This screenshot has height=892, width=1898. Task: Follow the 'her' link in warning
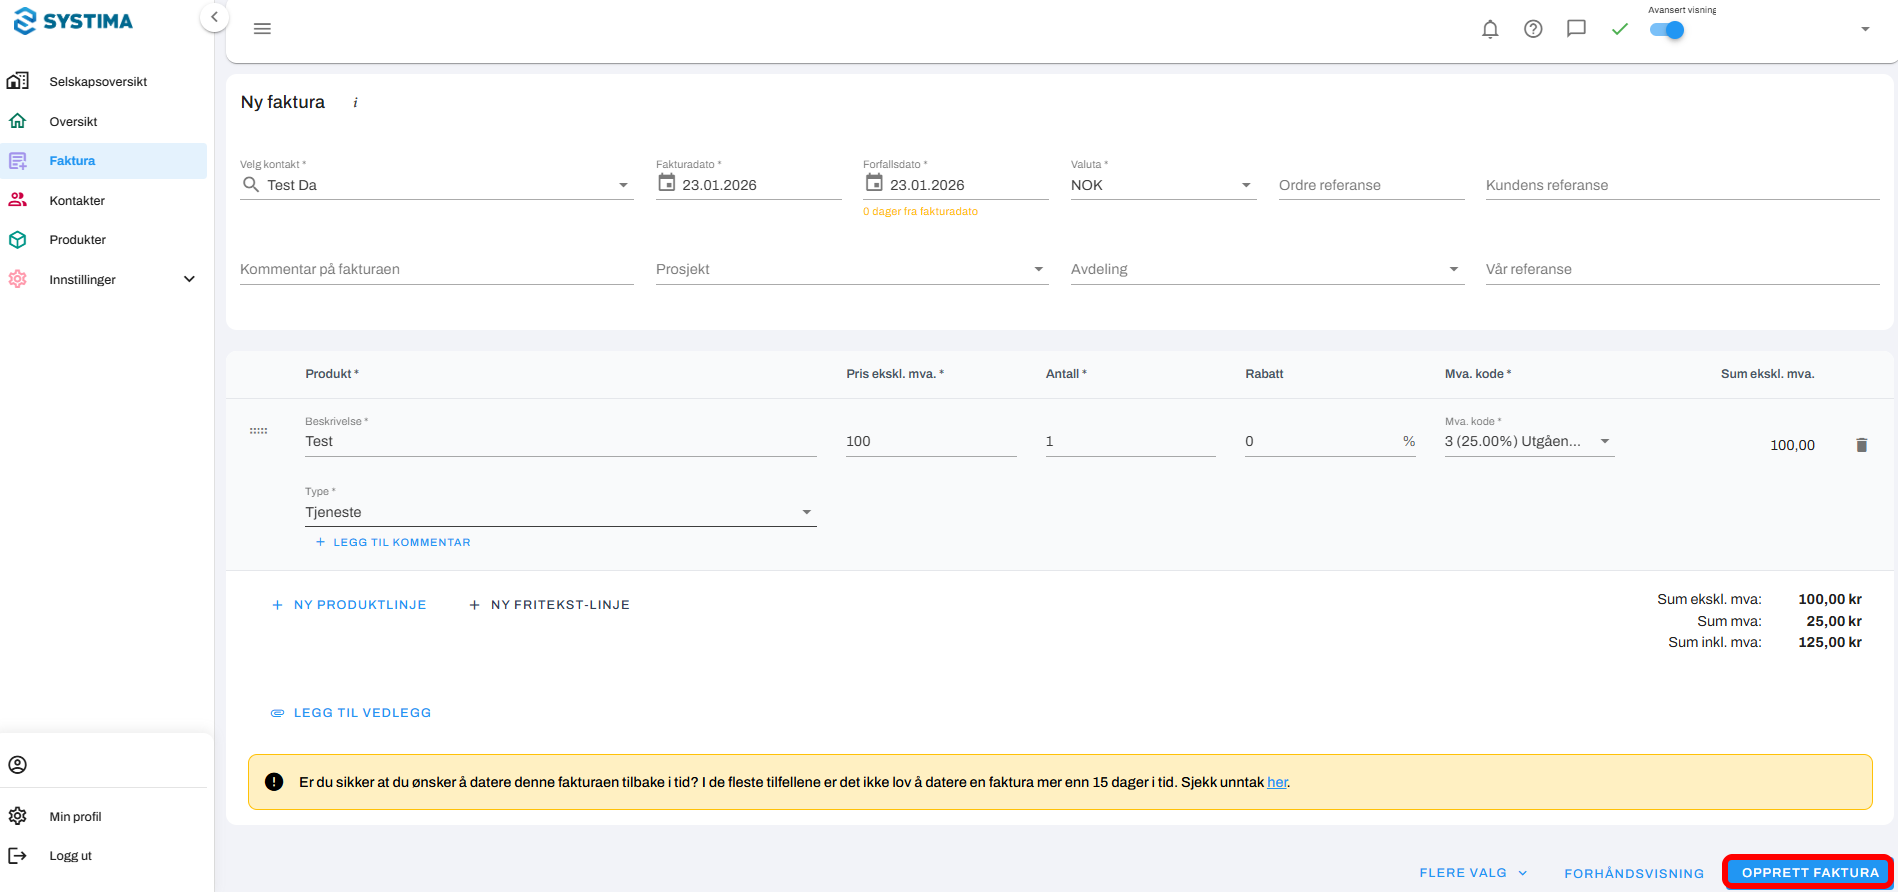(x=1277, y=782)
